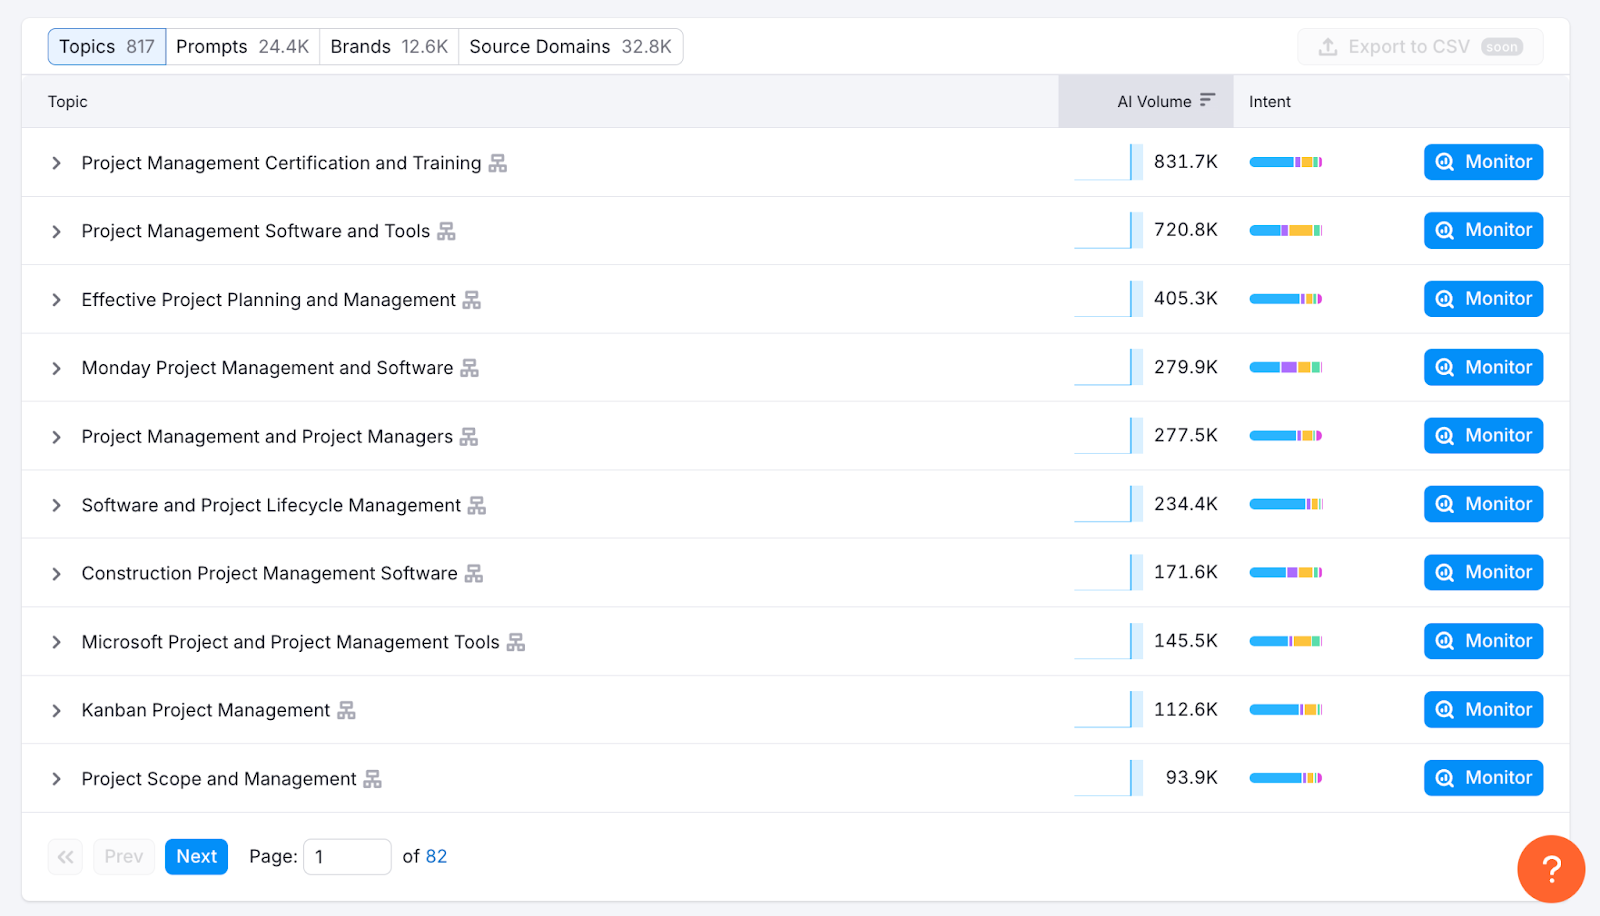This screenshot has height=916, width=1600.
Task: Click hierarchy icon beside Microsoft Project and Project Management Tools
Action: point(516,642)
